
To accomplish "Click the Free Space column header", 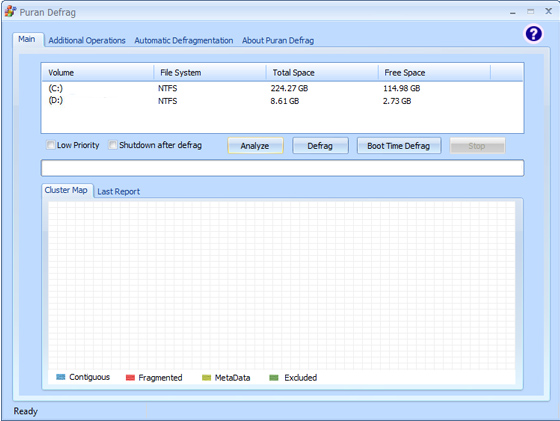I will [x=434, y=72].
